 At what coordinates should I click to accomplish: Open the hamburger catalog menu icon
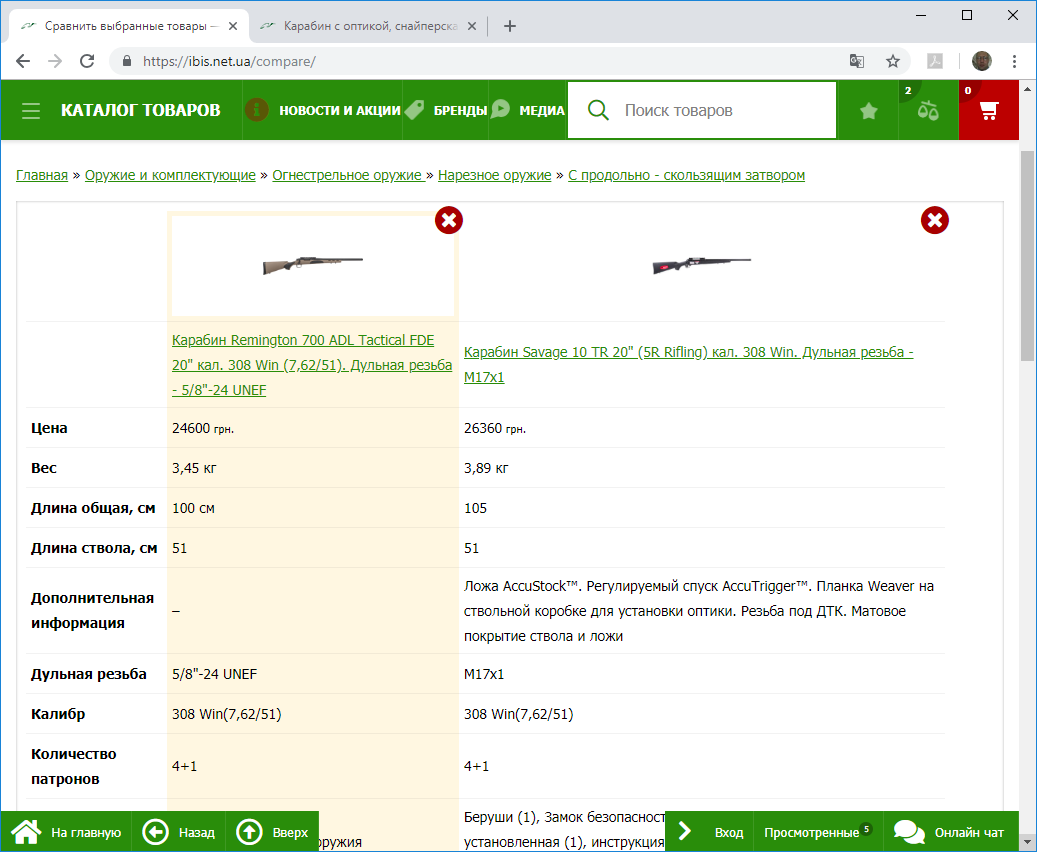[x=31, y=110]
